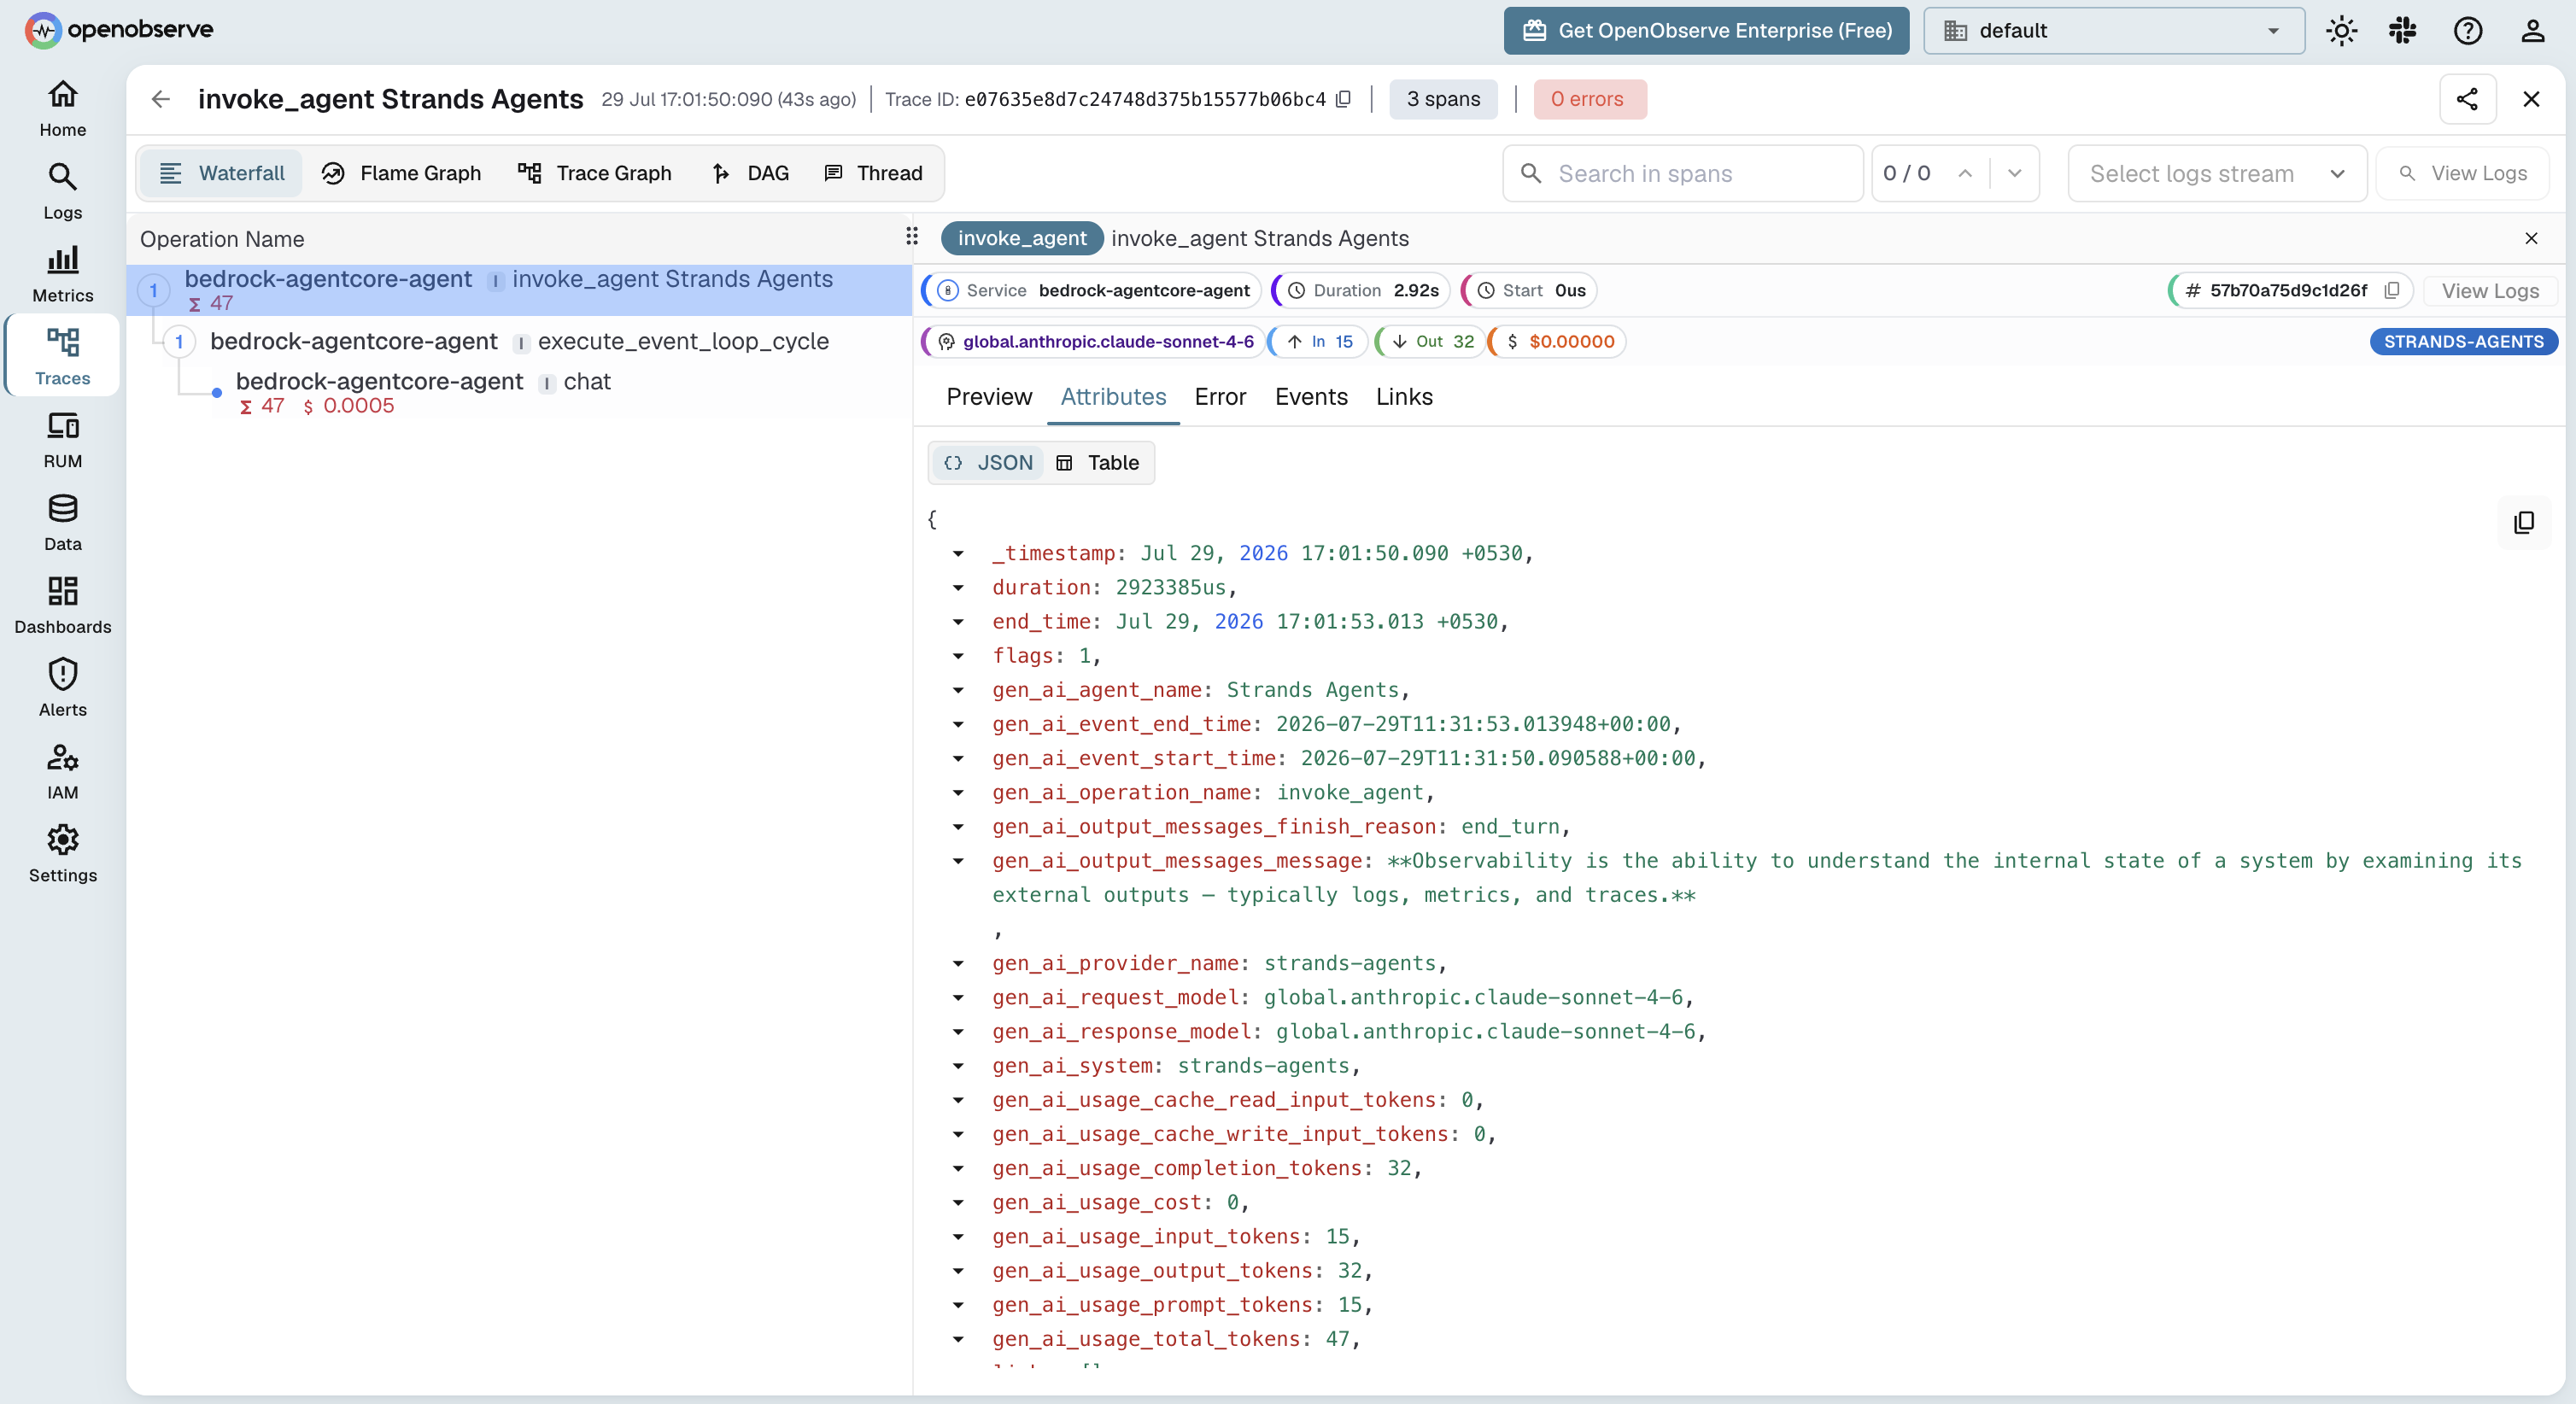The width and height of the screenshot is (2576, 1404).
Task: Open the Error tab
Action: point(1220,397)
